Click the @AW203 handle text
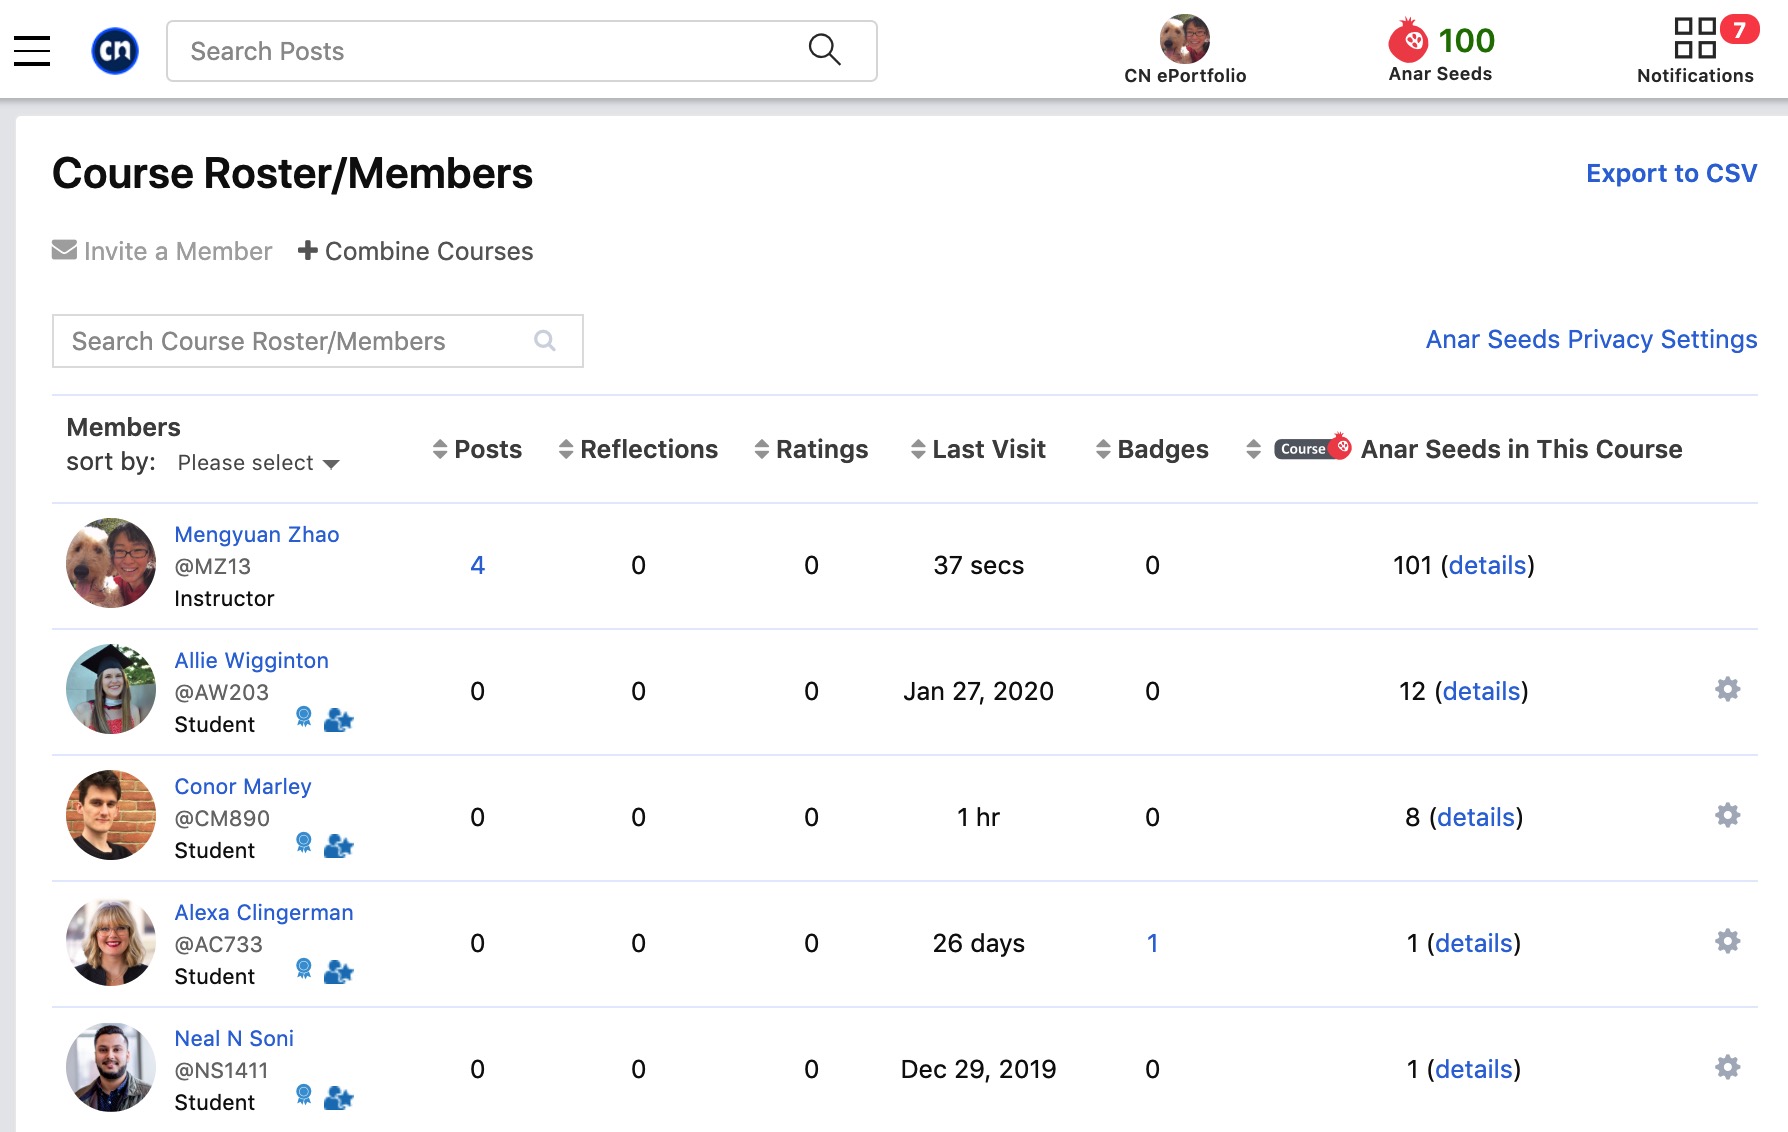This screenshot has width=1788, height=1132. [222, 692]
